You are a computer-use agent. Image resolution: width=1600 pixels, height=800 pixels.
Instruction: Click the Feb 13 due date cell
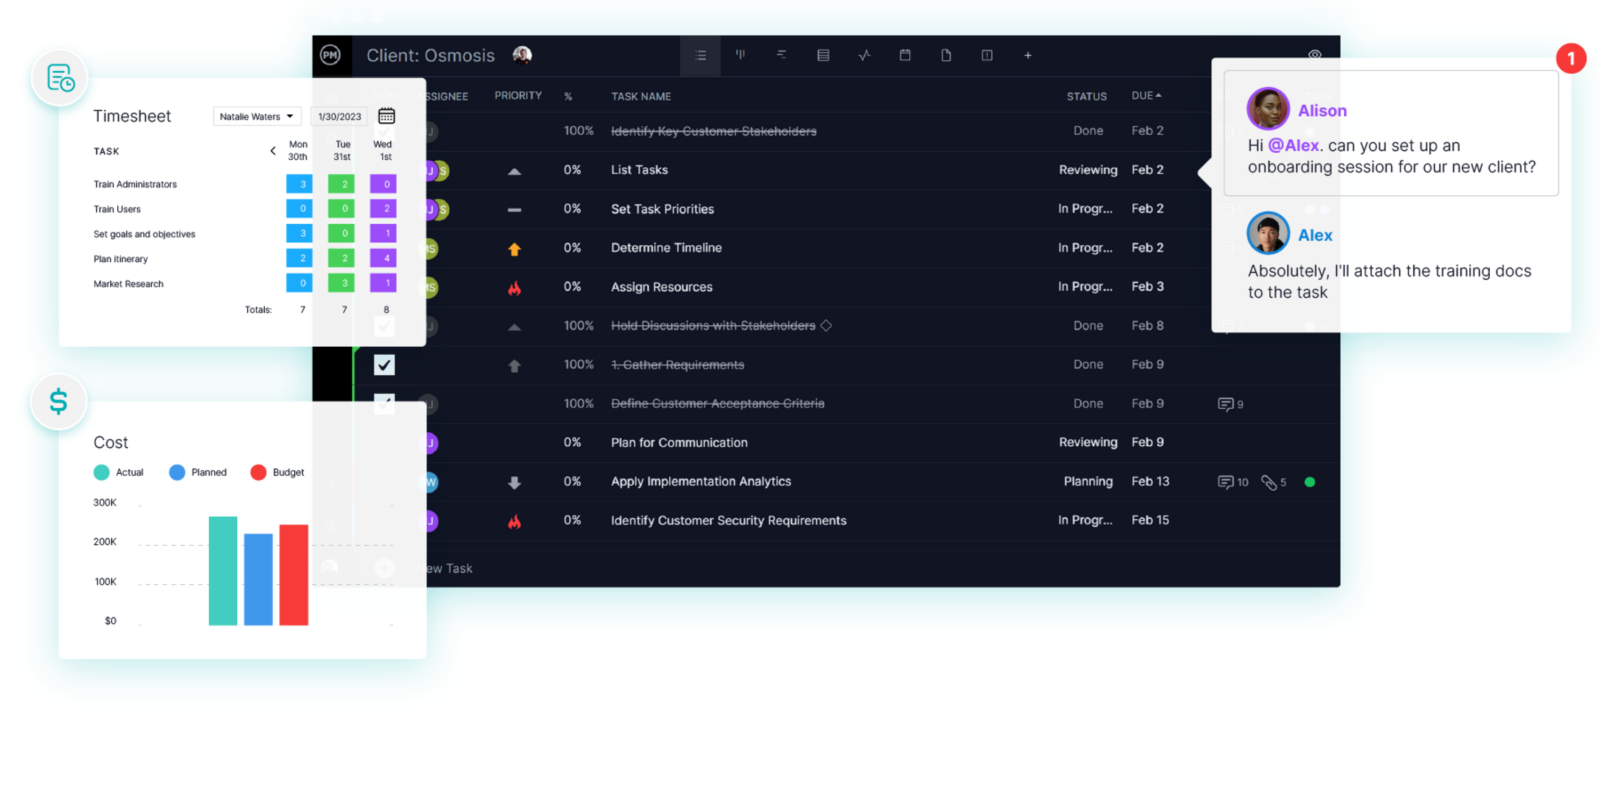coord(1150,481)
